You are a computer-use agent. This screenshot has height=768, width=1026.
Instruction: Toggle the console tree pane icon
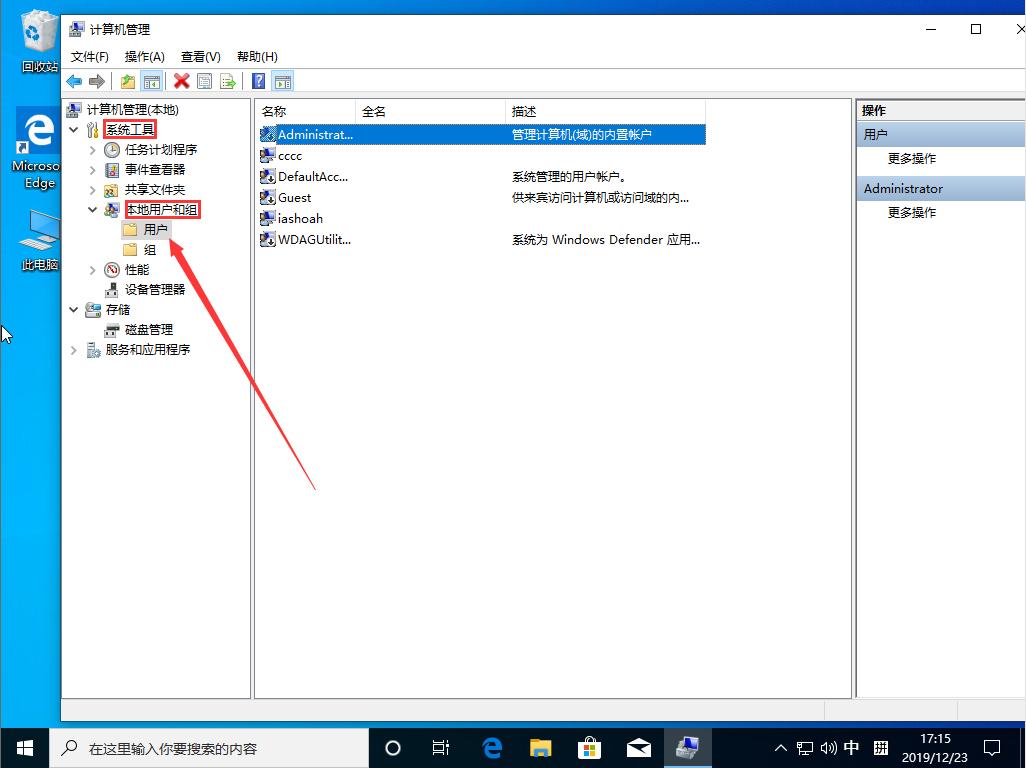(x=151, y=80)
